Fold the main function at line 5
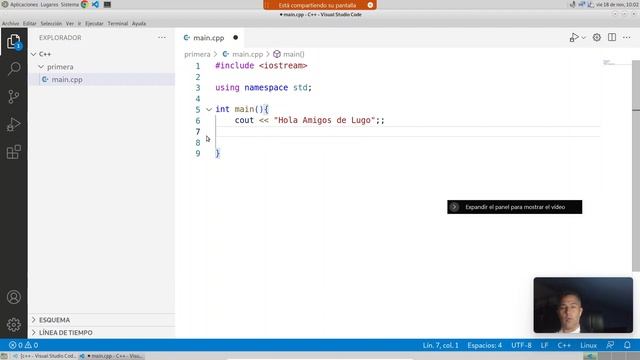 coord(209,109)
